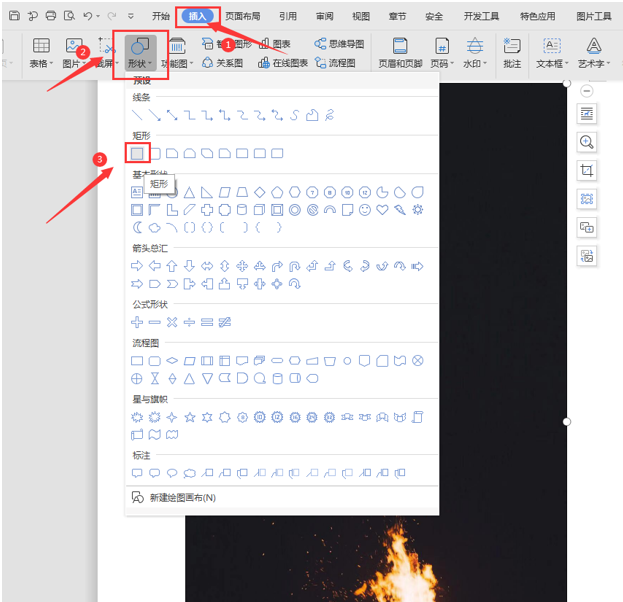Select the smiley face basic shape
The image size is (623, 602).
[x=365, y=210]
